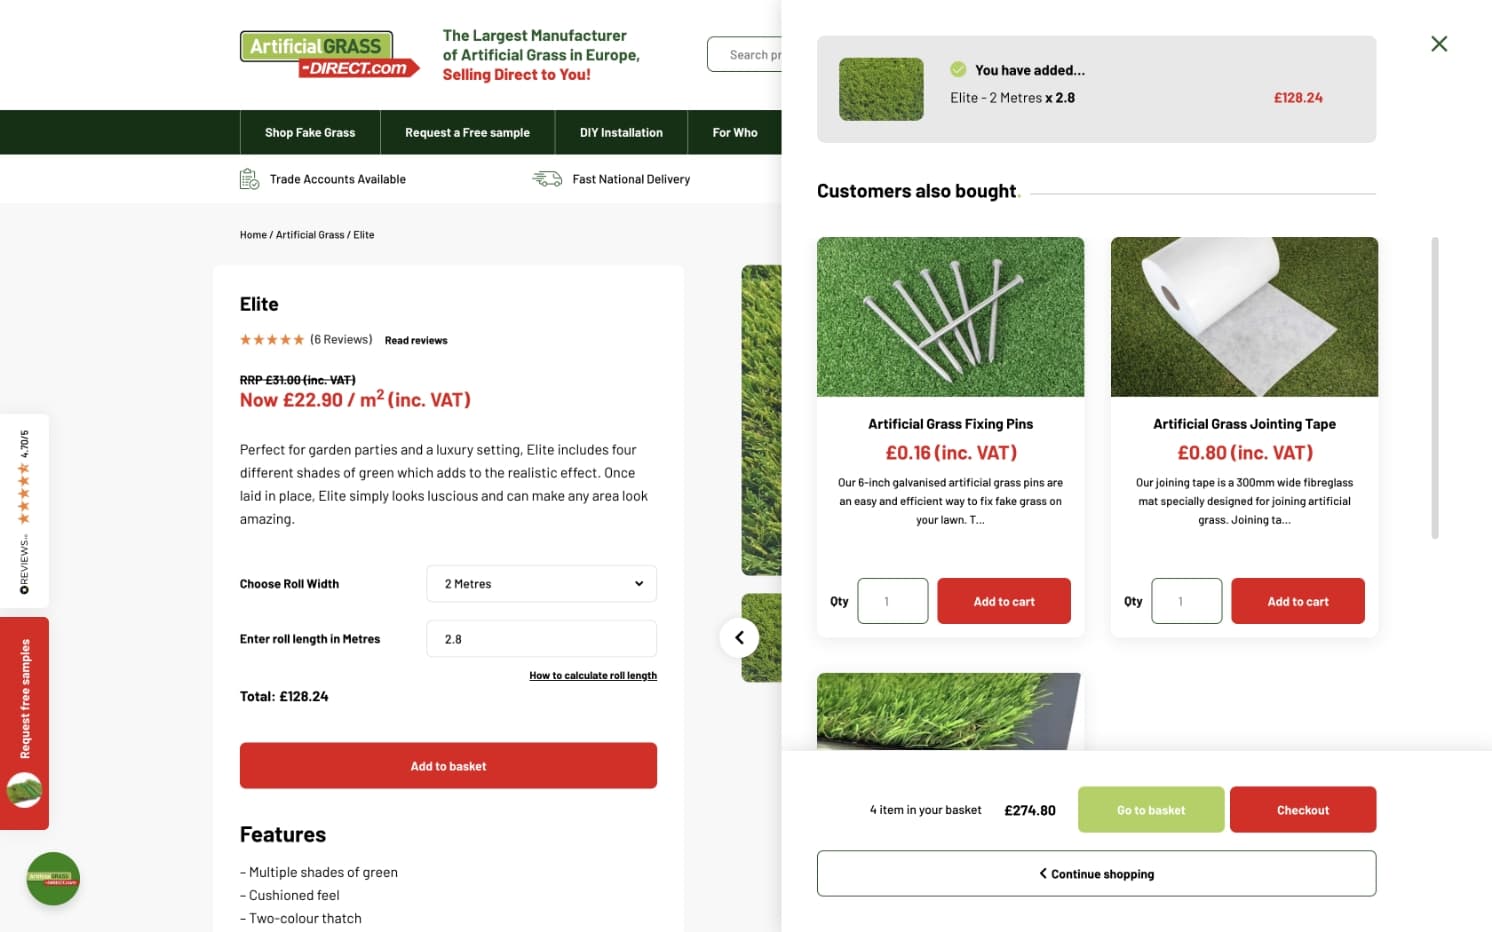Click the How to calculate roll length link

(x=593, y=676)
